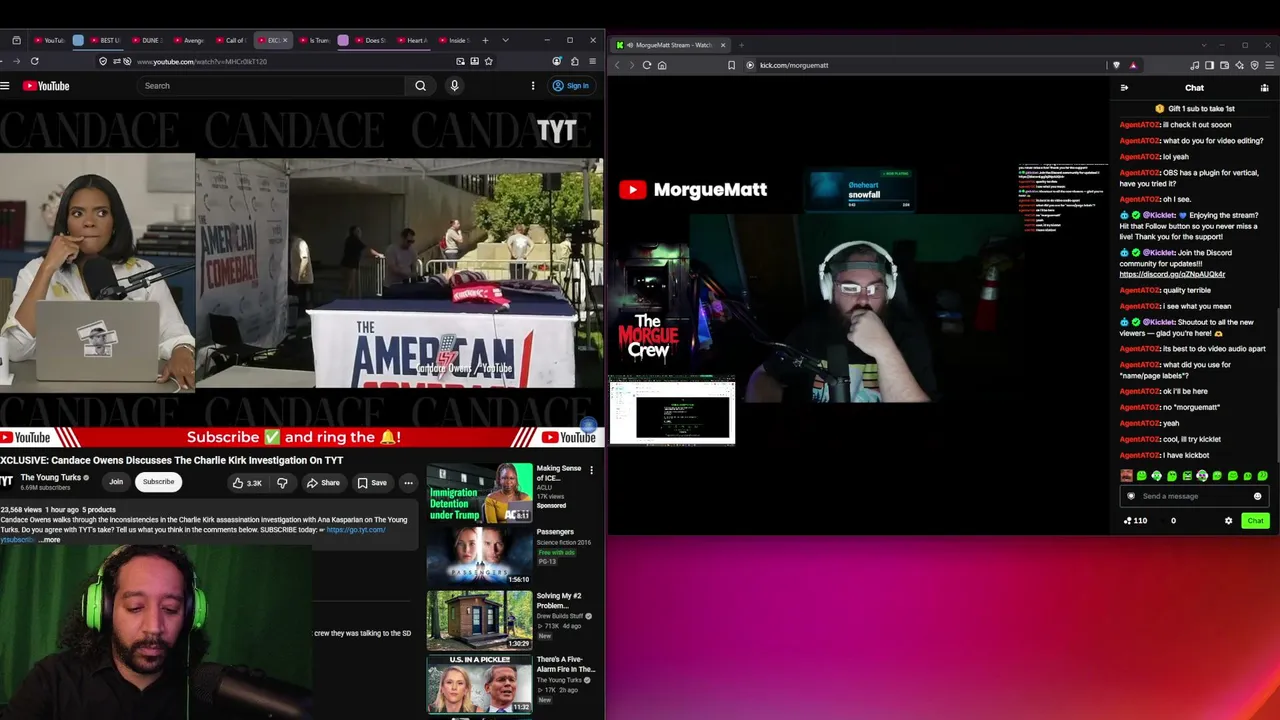The width and height of the screenshot is (1280, 720).
Task: Open more actions menu under the video
Action: 408,483
